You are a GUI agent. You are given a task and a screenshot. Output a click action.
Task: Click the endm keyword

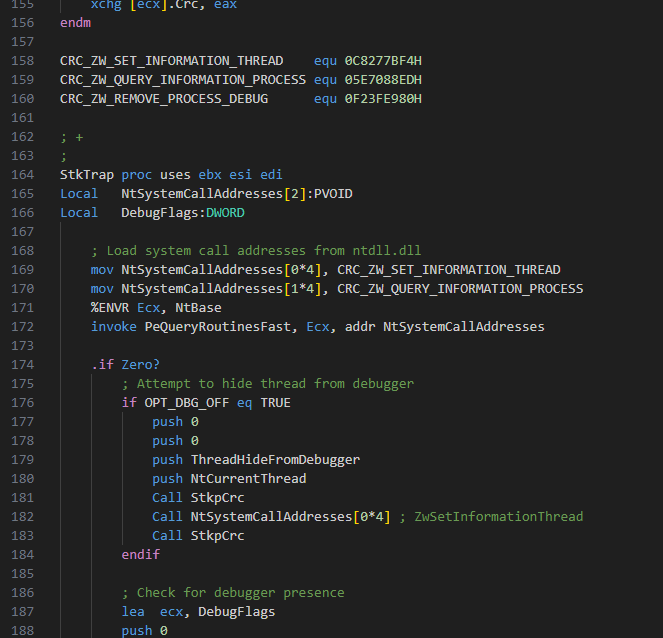[x=75, y=22]
